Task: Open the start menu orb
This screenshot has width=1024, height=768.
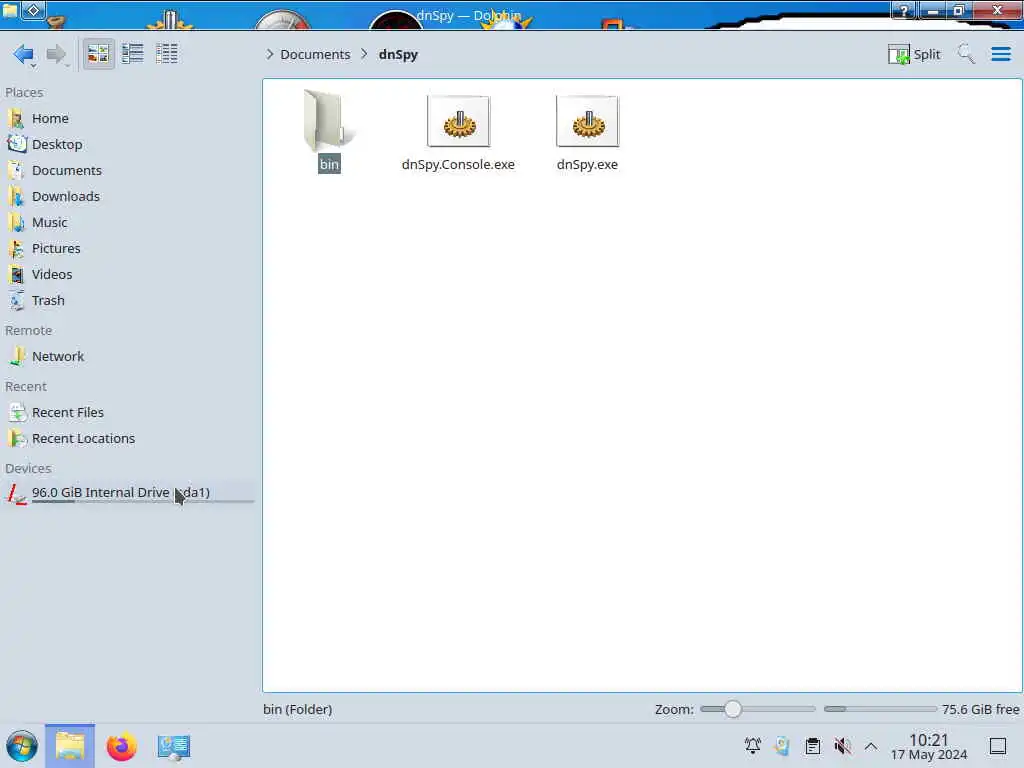Action: point(22,746)
